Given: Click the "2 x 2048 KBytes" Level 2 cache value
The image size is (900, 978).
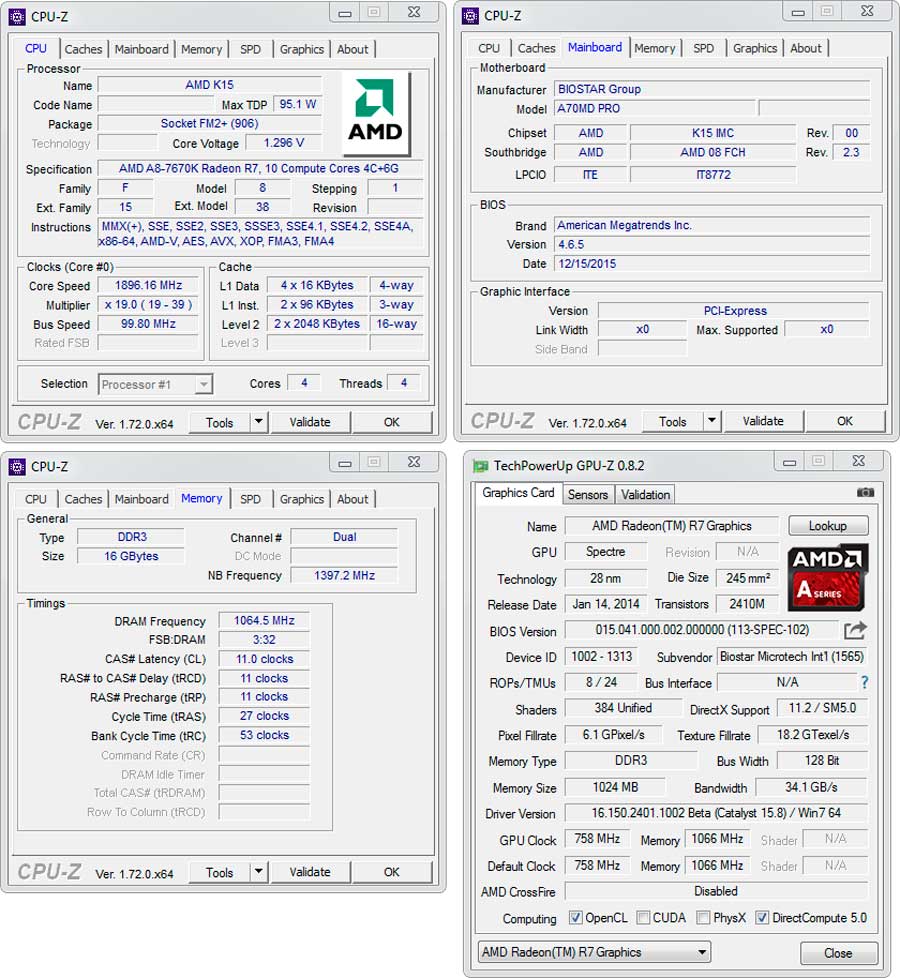Looking at the screenshot, I should pos(317,324).
